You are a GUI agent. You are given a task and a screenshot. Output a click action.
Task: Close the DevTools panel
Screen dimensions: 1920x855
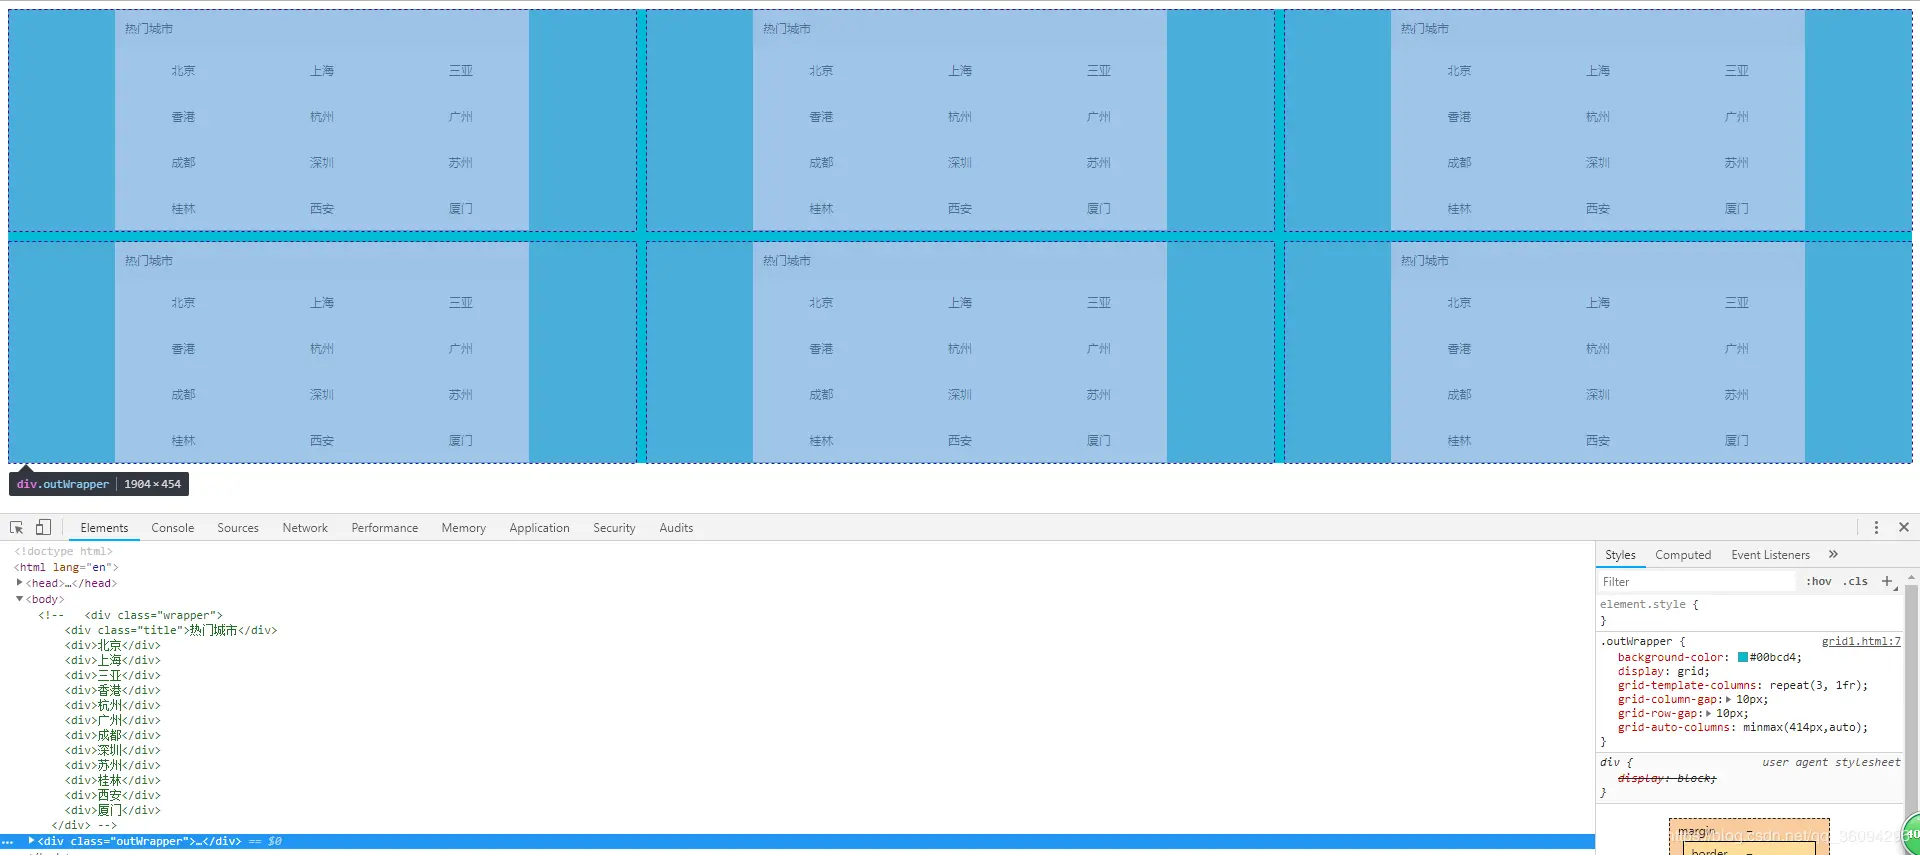coord(1904,527)
